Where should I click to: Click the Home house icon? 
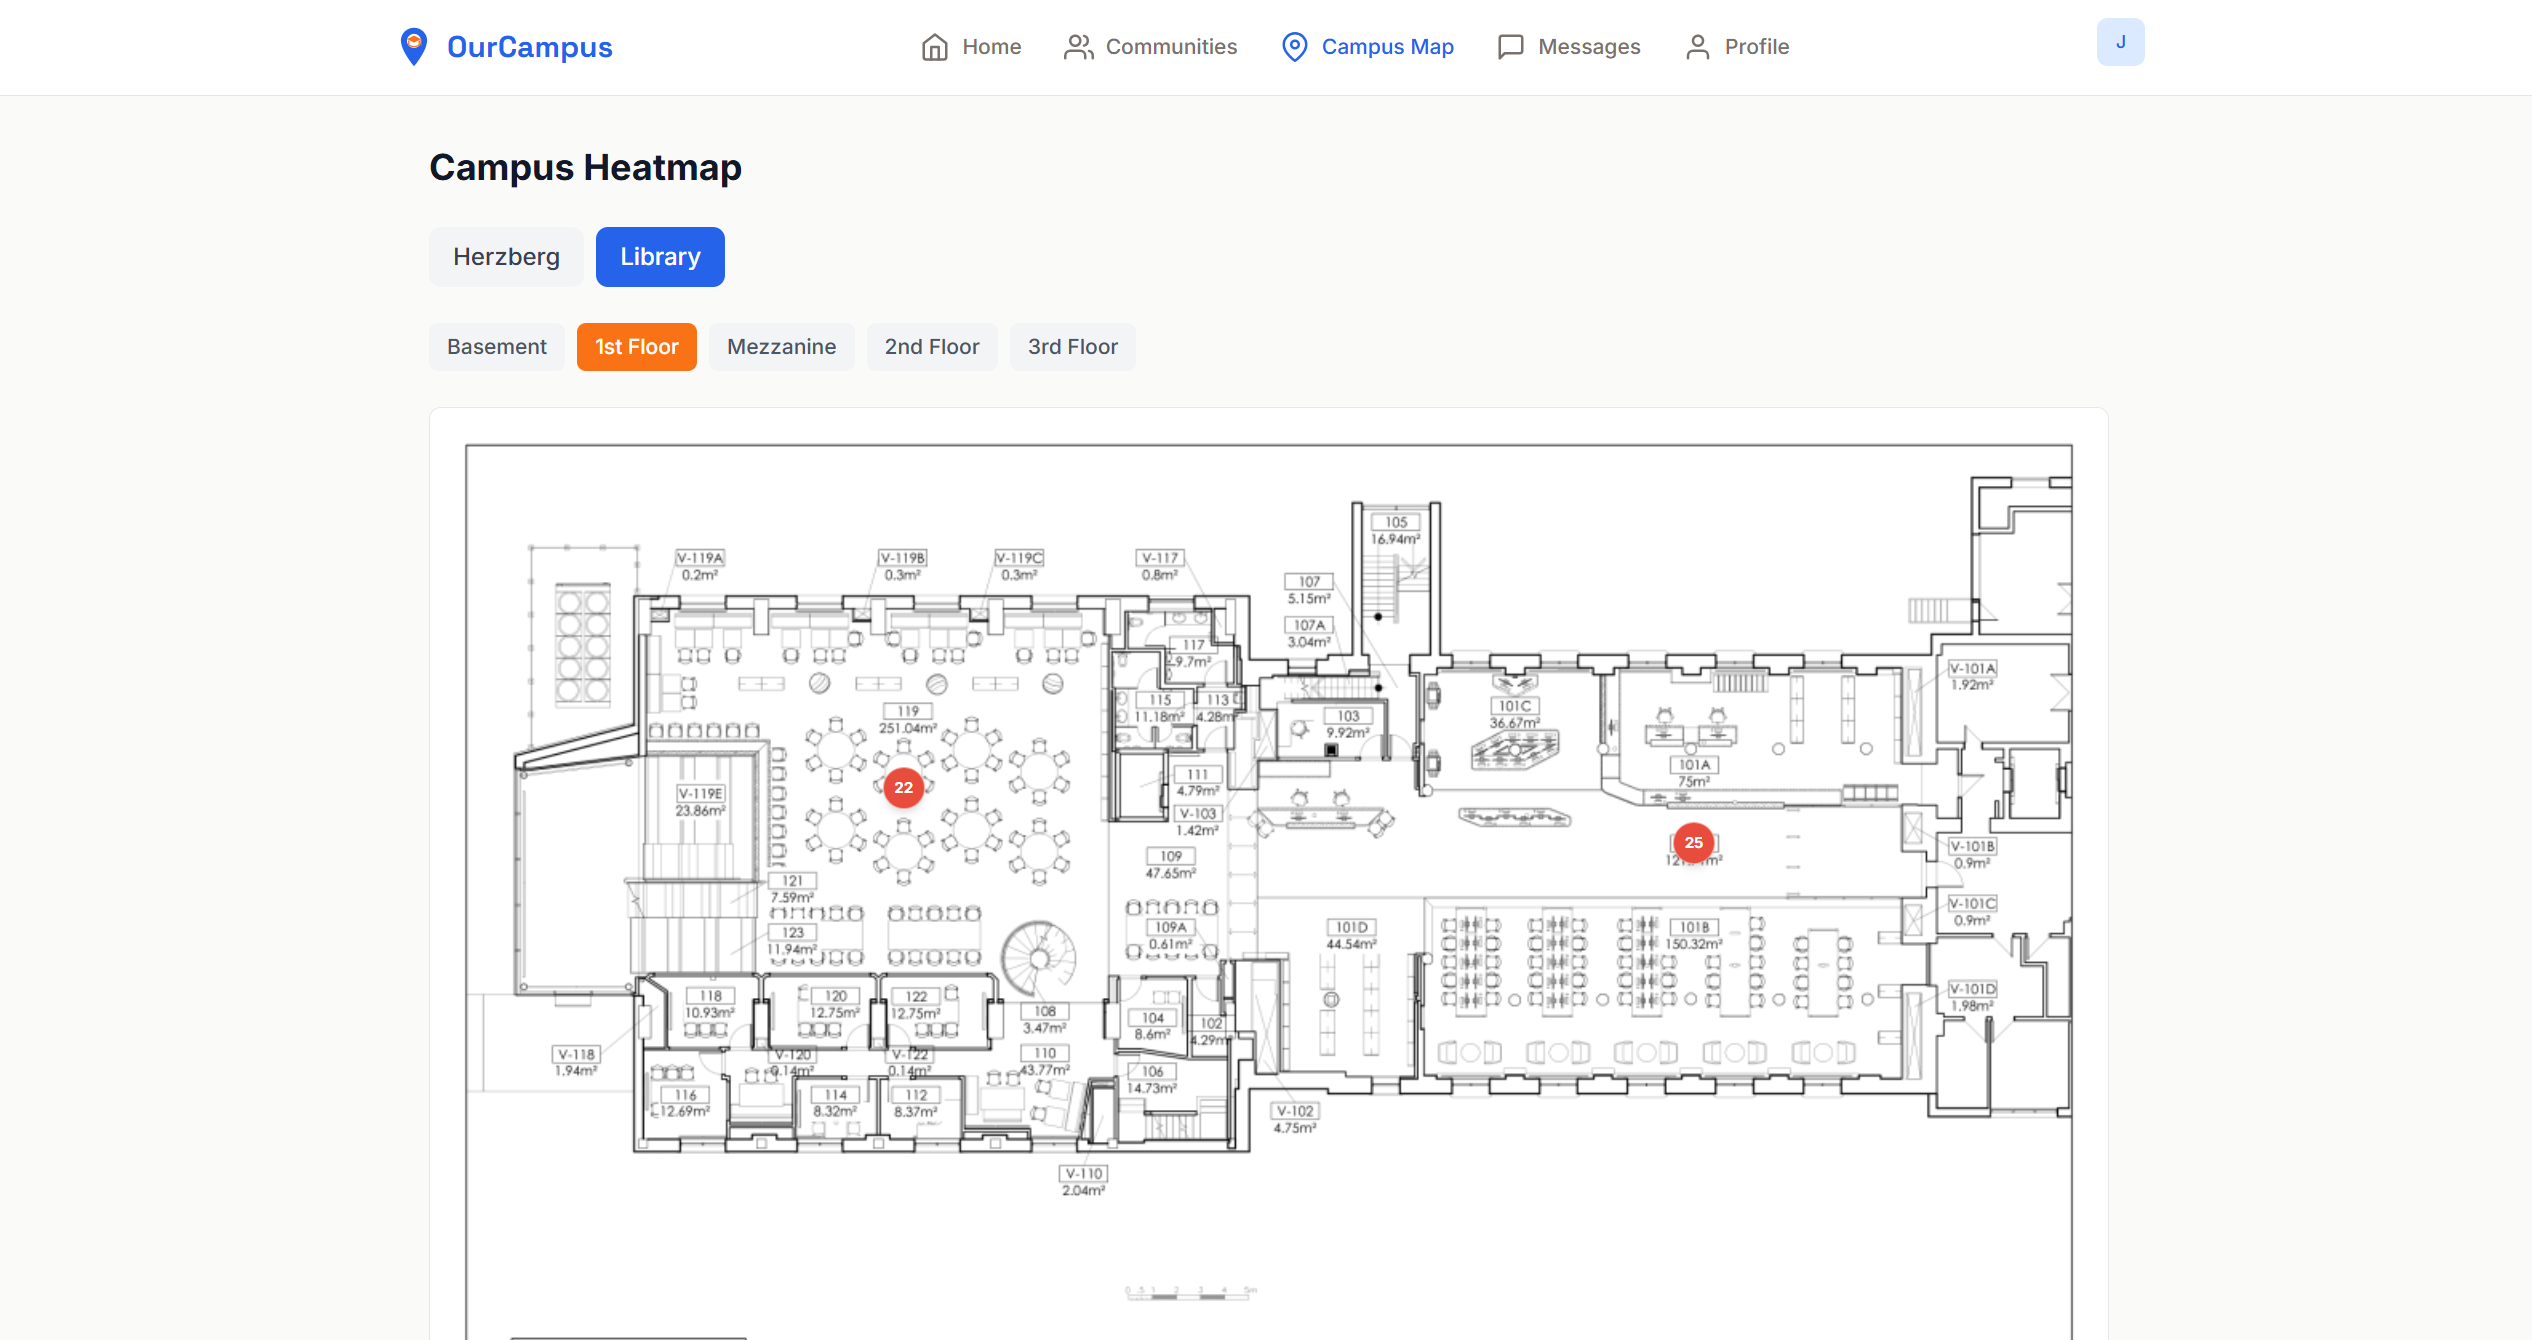pos(934,47)
